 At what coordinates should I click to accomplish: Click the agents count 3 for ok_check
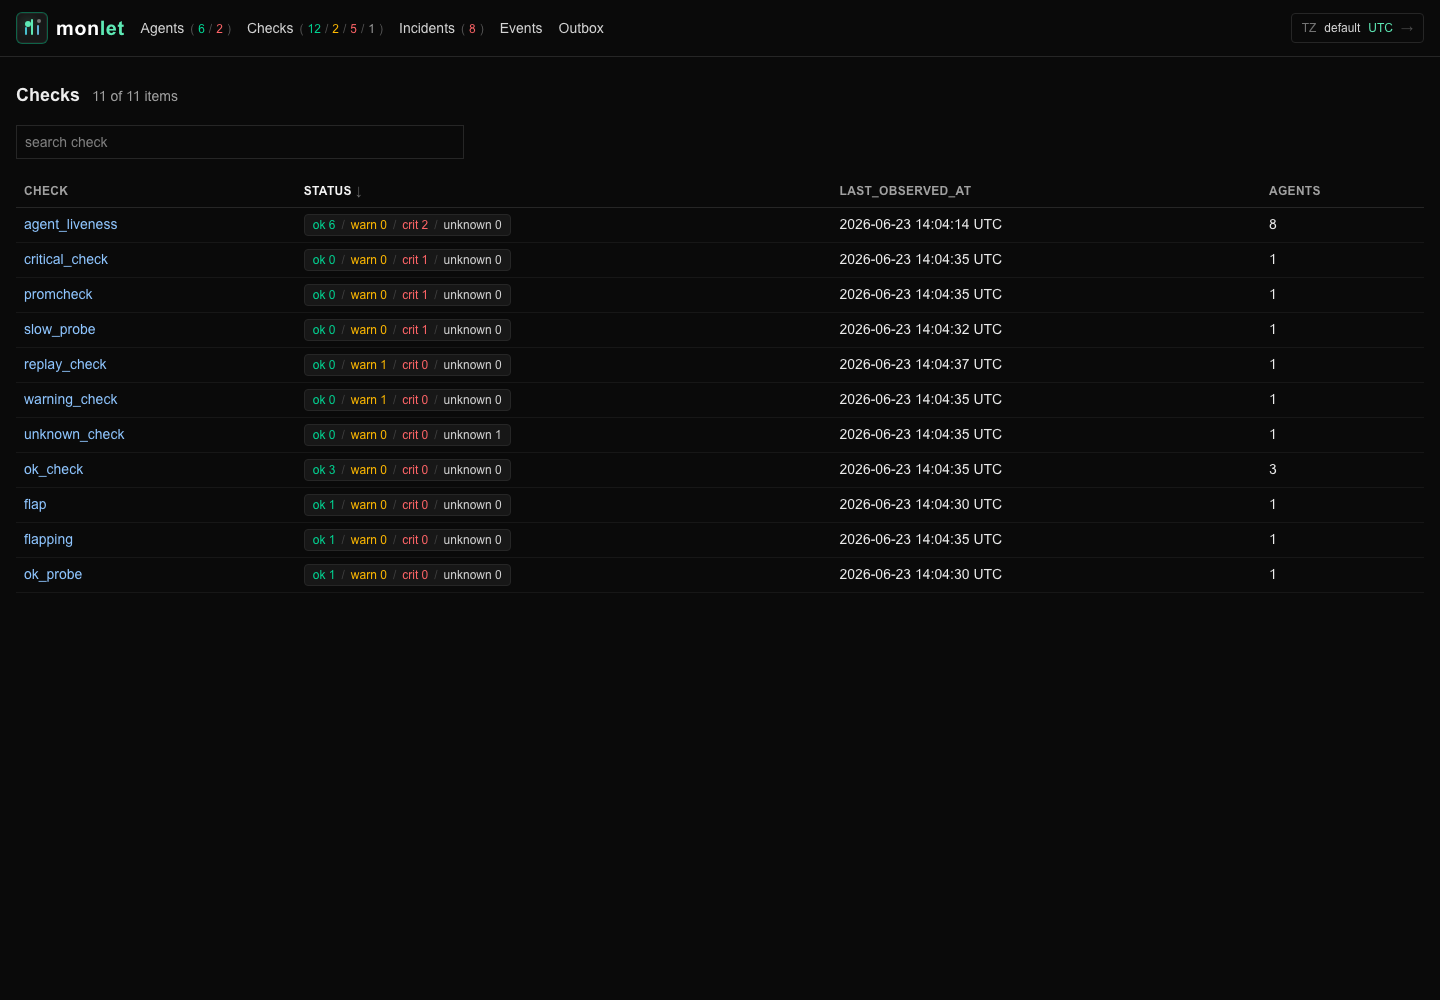(1273, 469)
